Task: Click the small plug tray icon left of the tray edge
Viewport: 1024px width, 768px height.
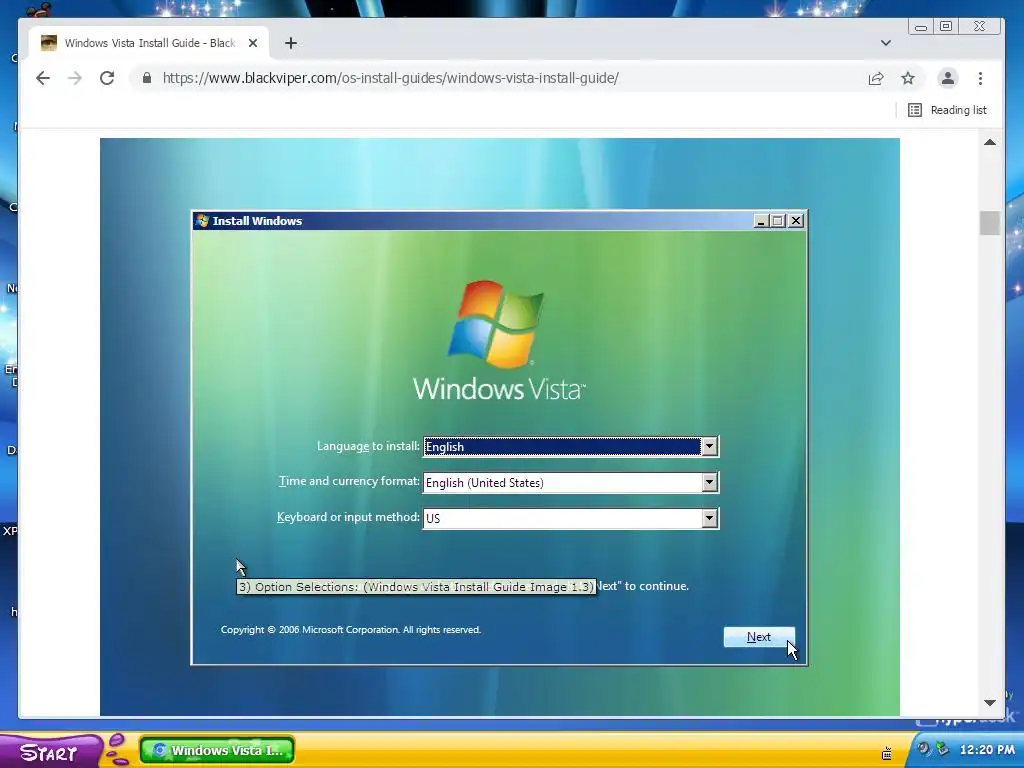Action: (x=887, y=753)
